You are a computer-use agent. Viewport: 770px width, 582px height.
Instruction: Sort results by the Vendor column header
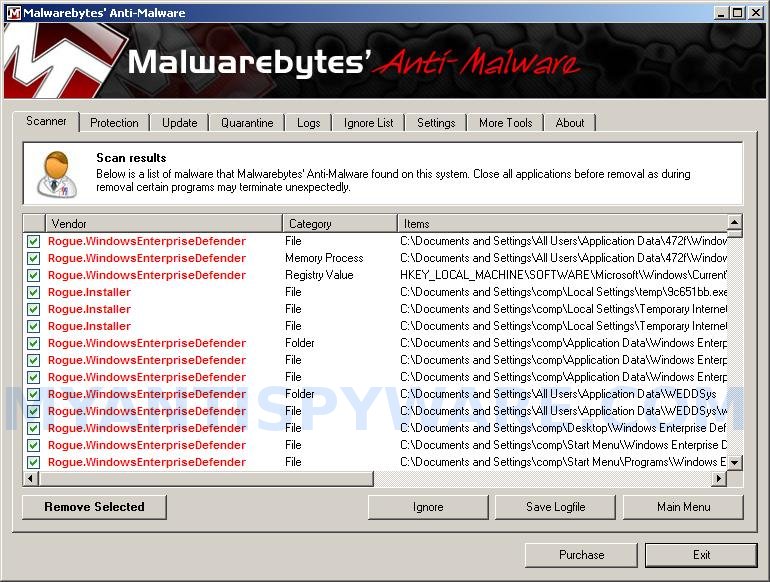click(164, 224)
